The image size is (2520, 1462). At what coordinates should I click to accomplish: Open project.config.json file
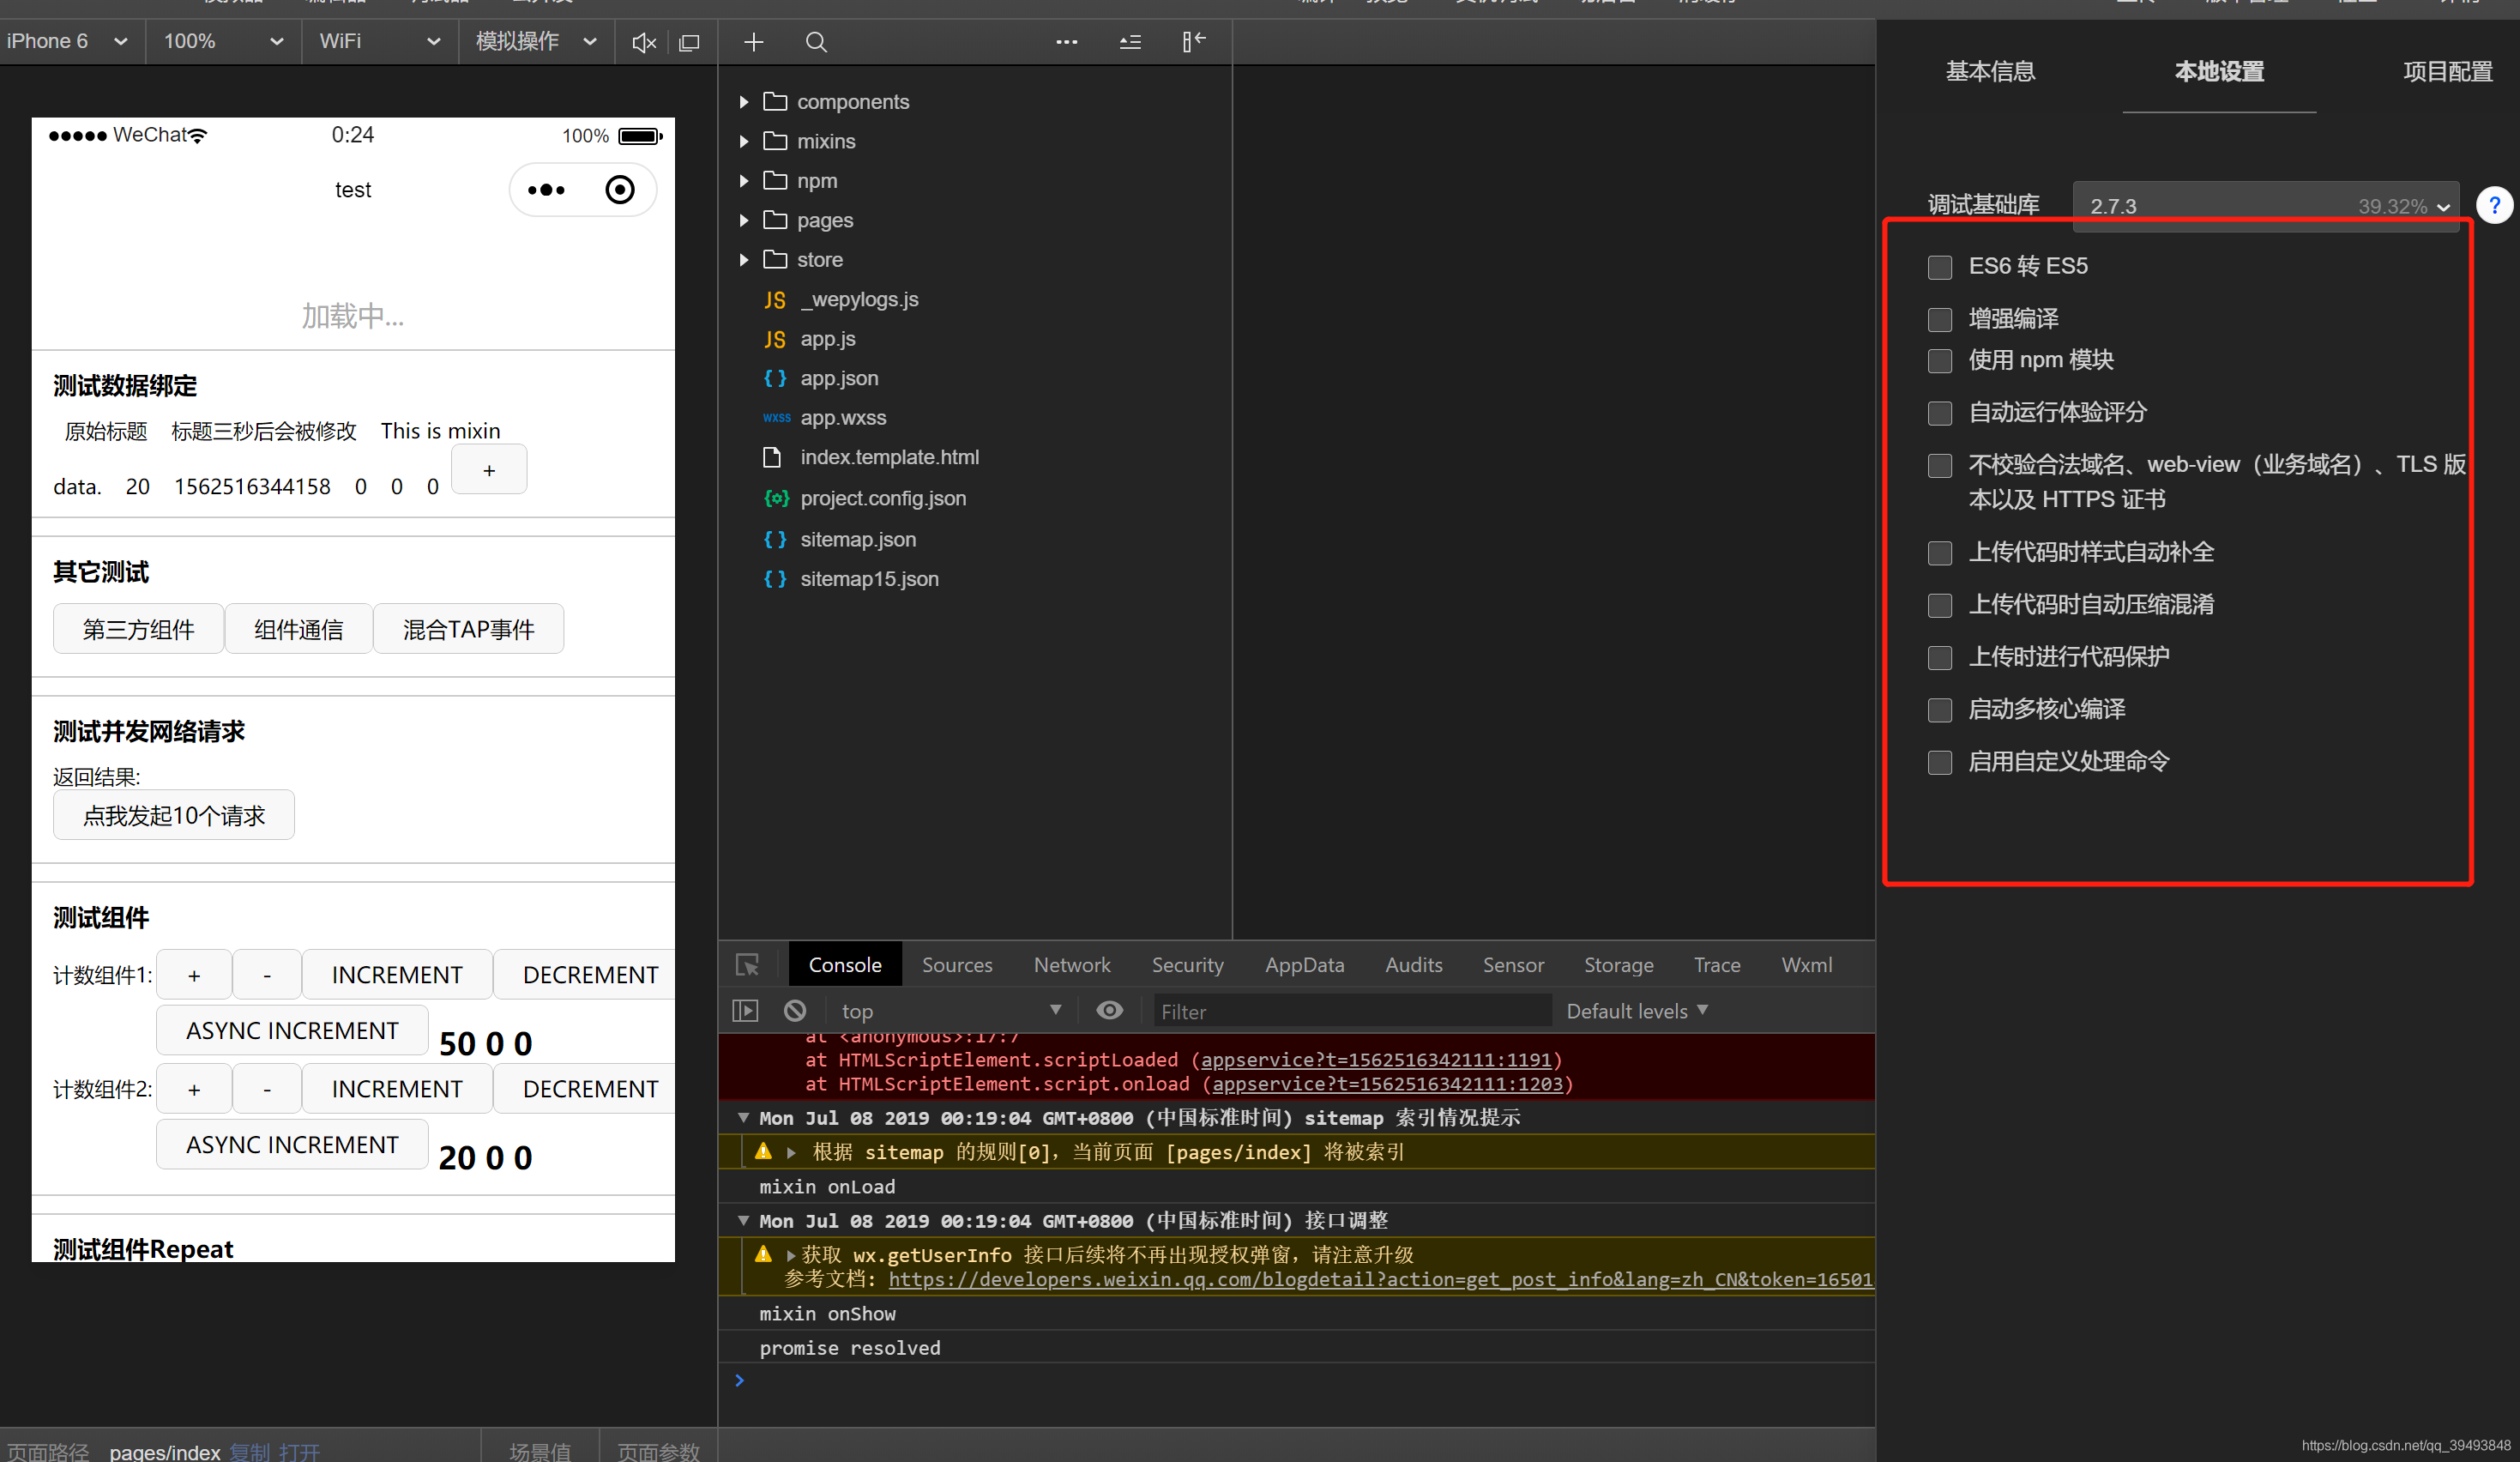tap(883, 498)
